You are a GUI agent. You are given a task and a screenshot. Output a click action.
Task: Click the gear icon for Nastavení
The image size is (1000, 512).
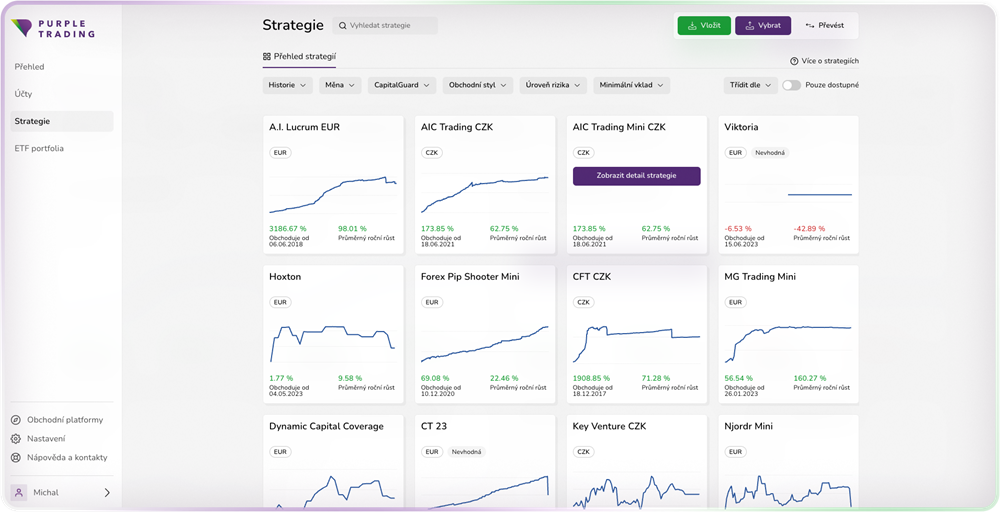tap(16, 439)
